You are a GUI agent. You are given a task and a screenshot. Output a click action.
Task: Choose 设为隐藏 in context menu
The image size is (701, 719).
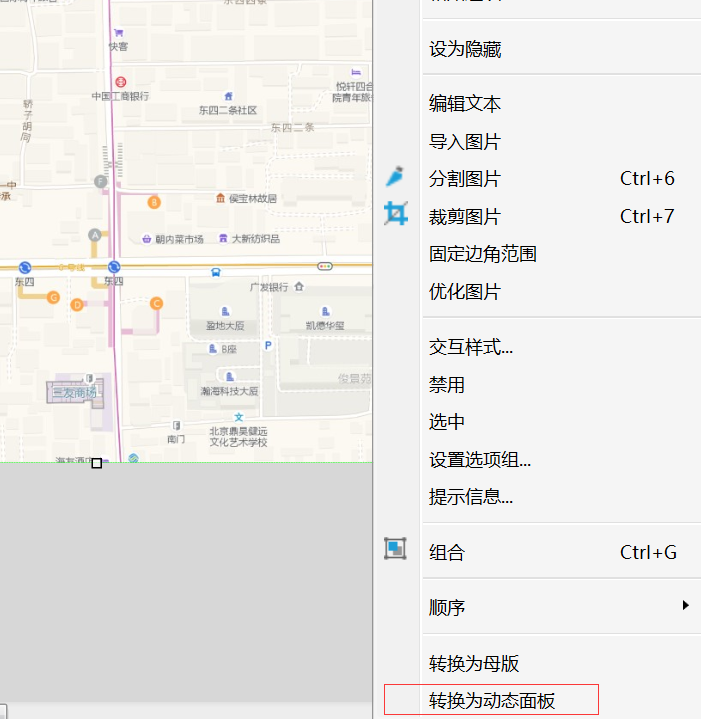pyautogui.click(x=465, y=49)
